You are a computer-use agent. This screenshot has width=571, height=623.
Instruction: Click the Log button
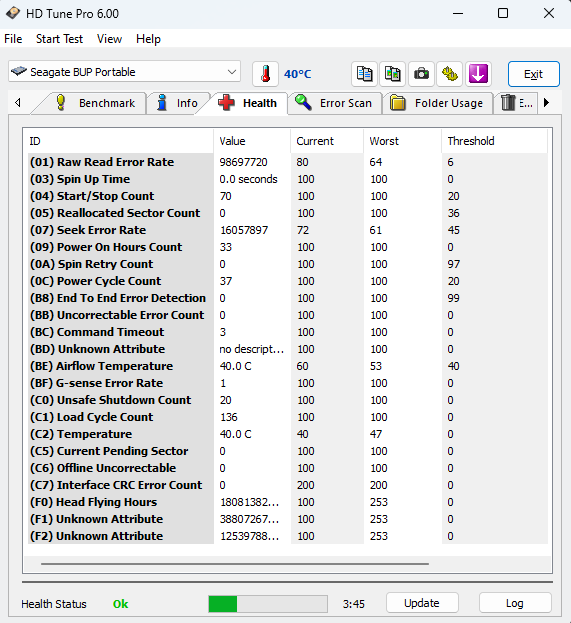point(515,603)
